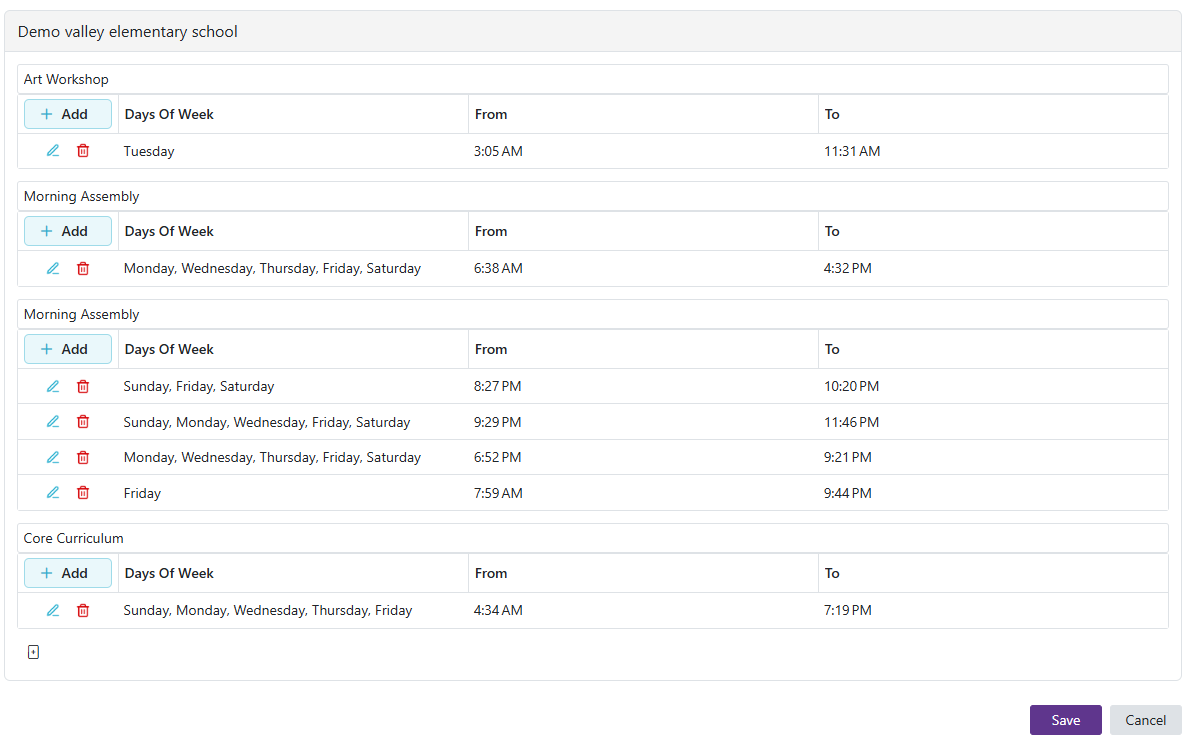
Task: Delete the row running 6:52 PM to 9:21 PM
Action: [x=83, y=457]
